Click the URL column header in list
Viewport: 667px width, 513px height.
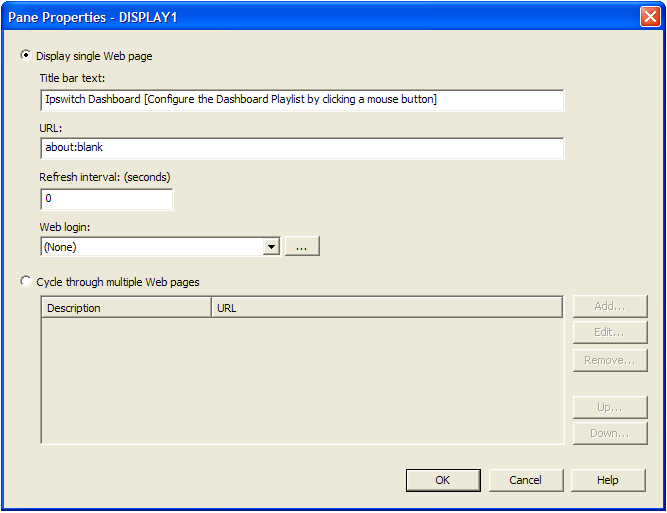pyautogui.click(x=386, y=308)
